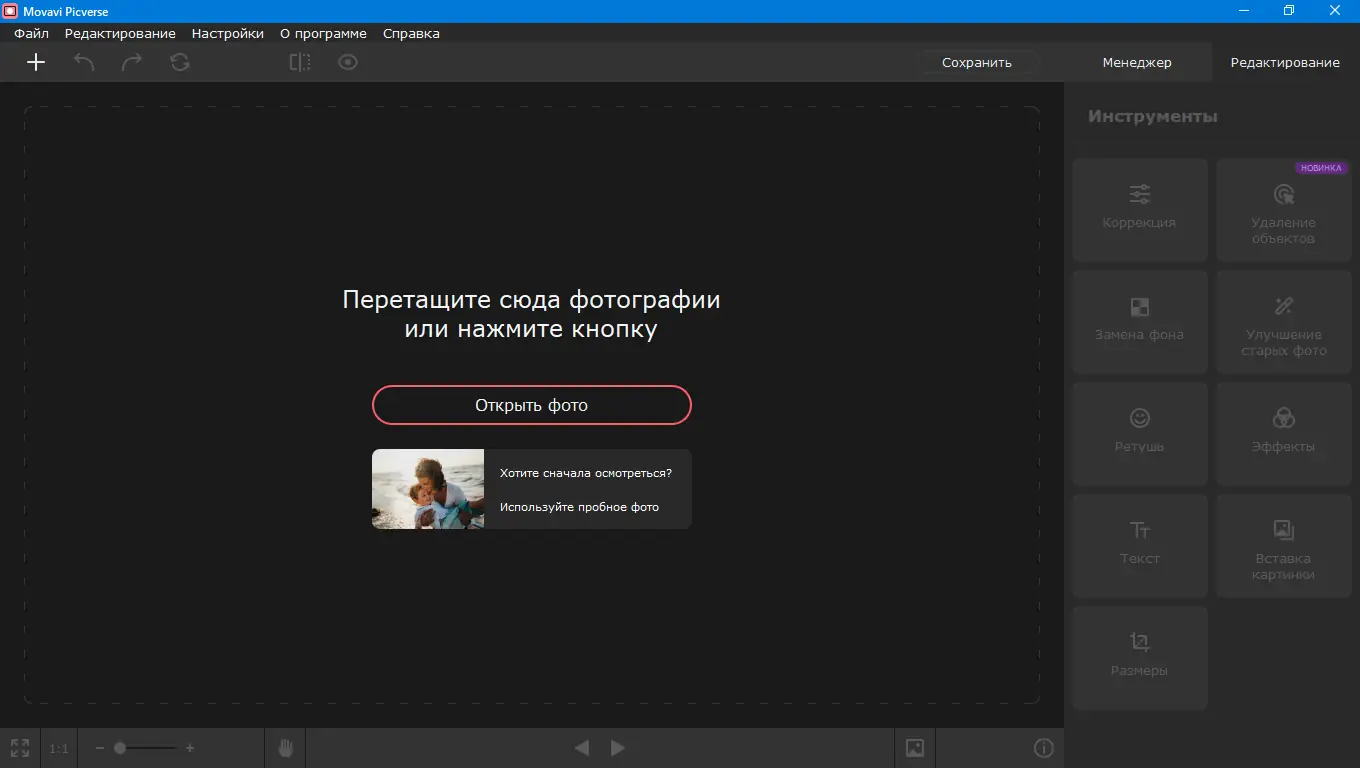Toggle the before/after split view

tap(299, 62)
